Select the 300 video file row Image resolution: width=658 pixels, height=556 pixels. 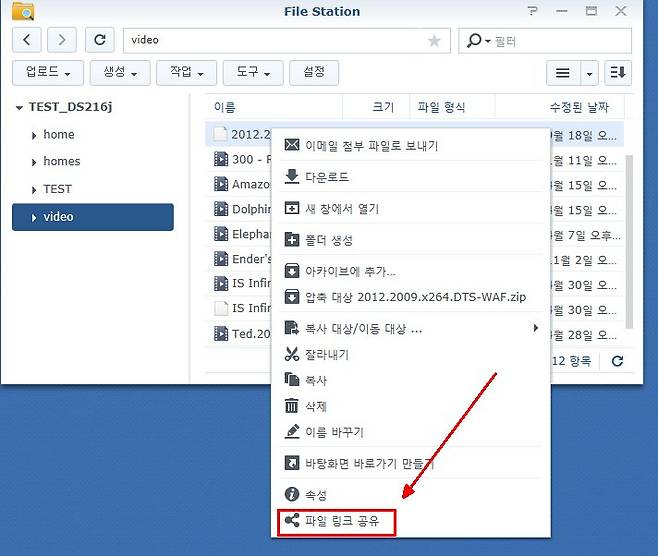click(238, 159)
